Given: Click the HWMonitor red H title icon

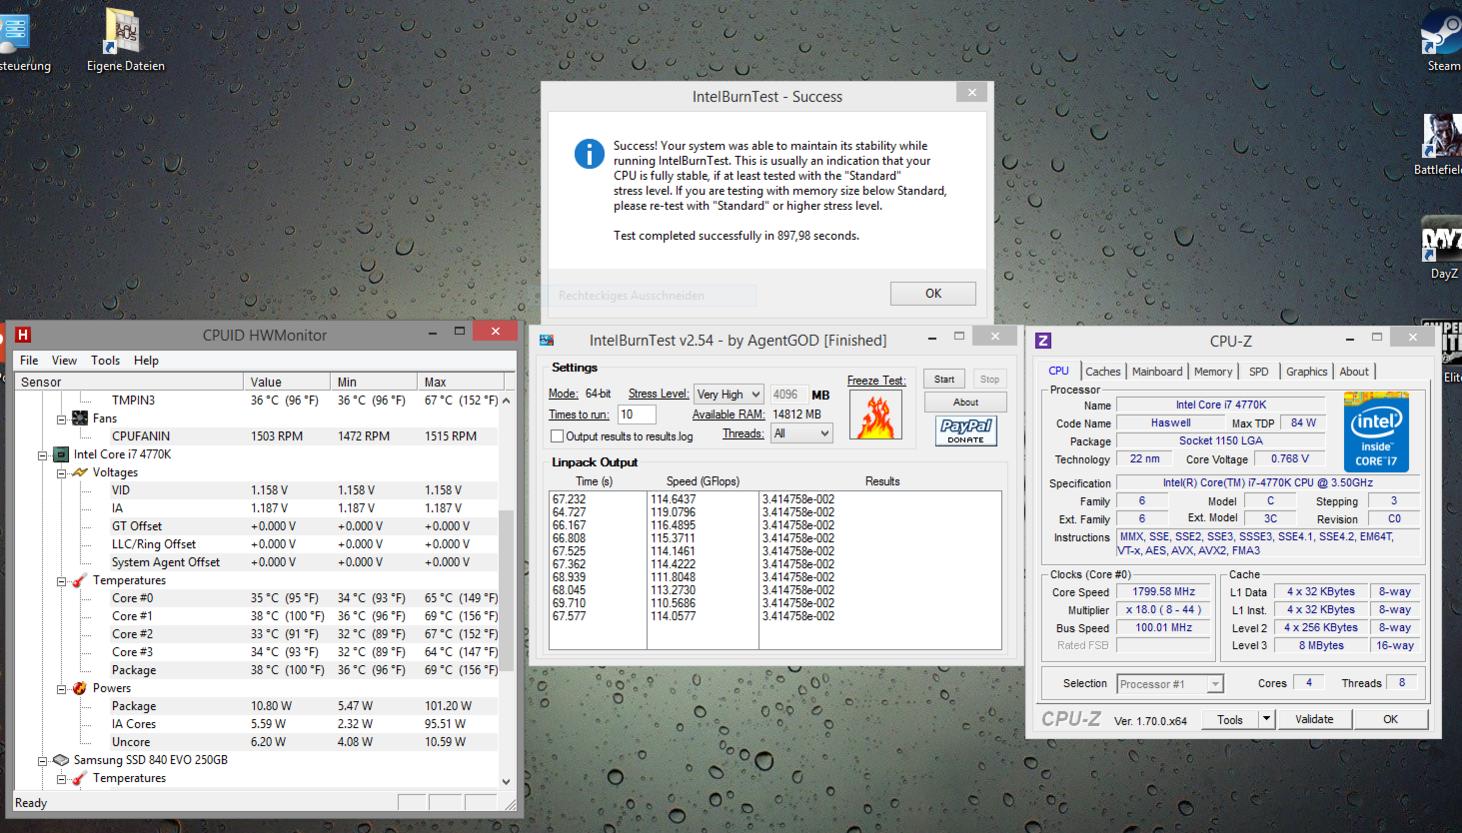Looking at the screenshot, I should (22, 335).
